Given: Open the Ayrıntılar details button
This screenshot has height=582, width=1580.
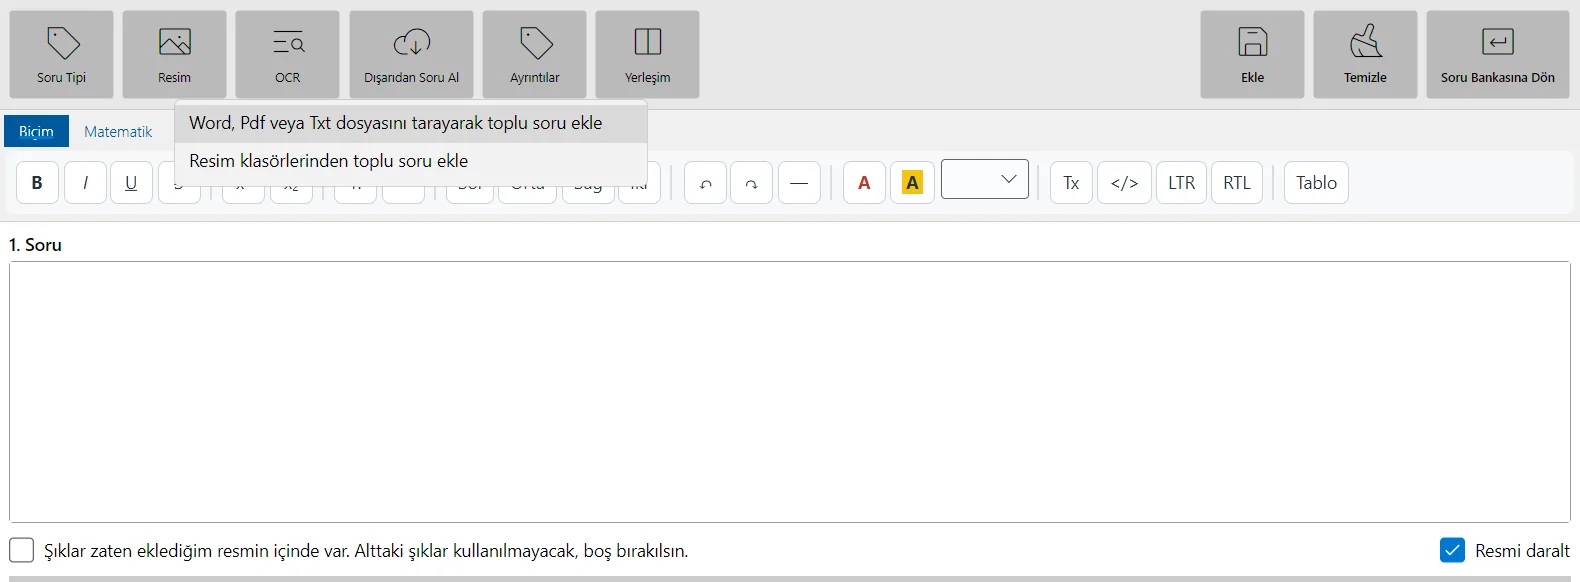Looking at the screenshot, I should point(535,55).
